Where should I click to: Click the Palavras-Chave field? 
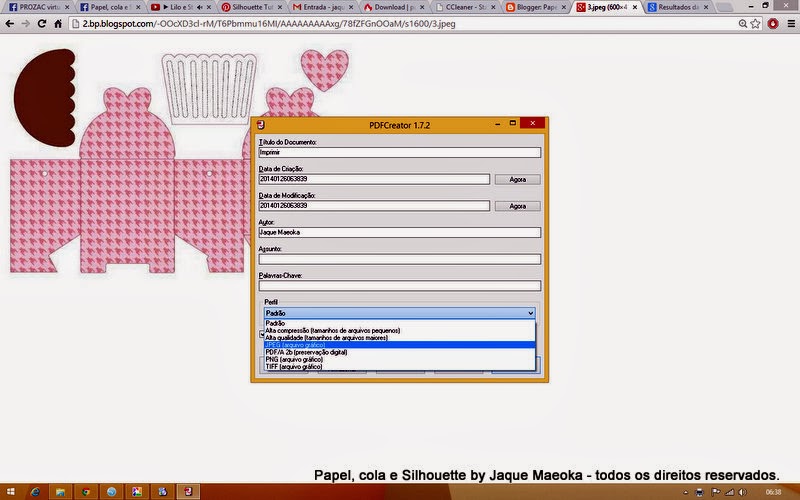pyautogui.click(x=399, y=286)
